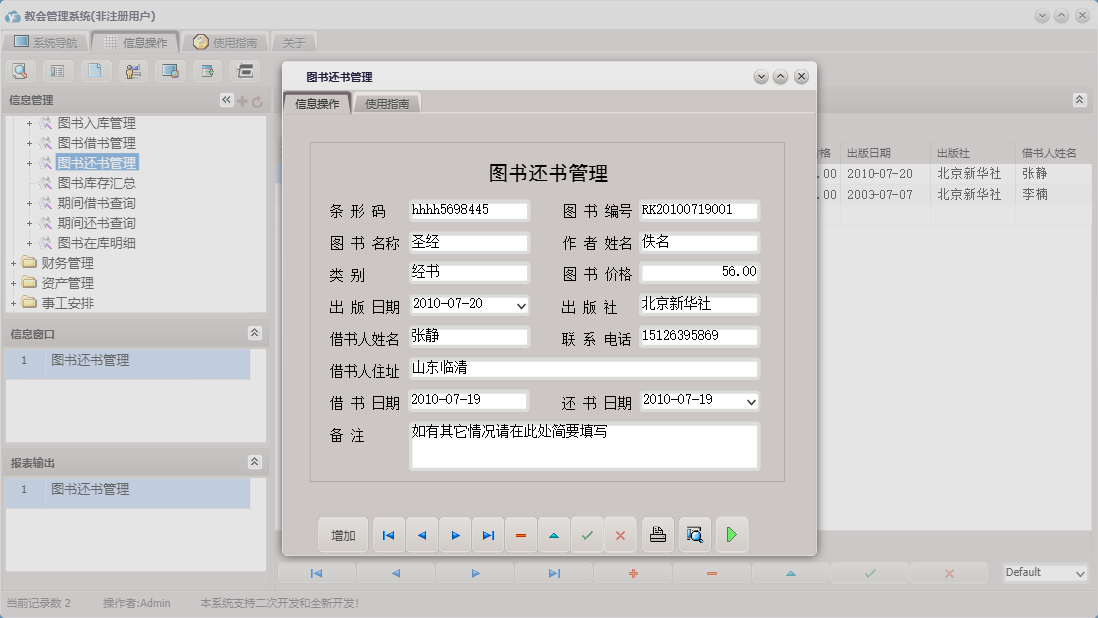Image resolution: width=1098 pixels, height=618 pixels.
Task: Delete the record with the red minus icon
Action: pos(520,534)
